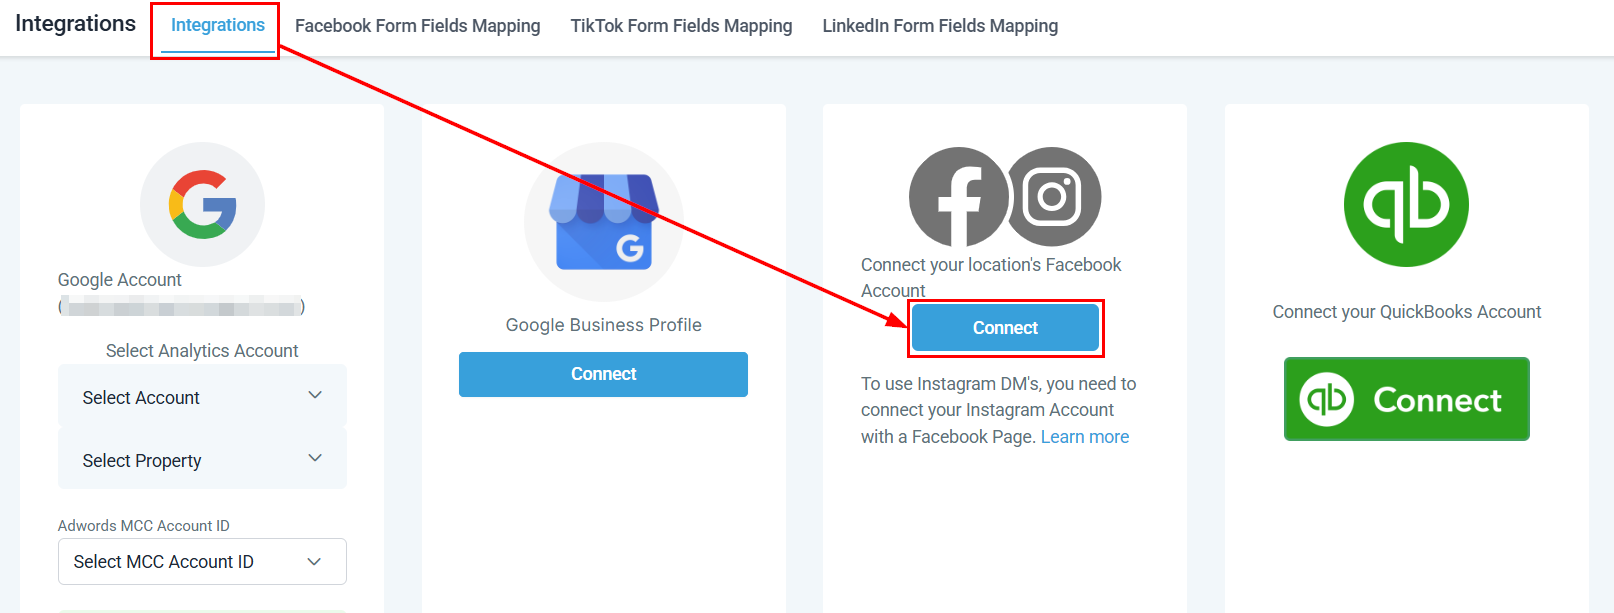The width and height of the screenshot is (1614, 613).
Task: Expand the Select Account dropdown
Action: tap(202, 397)
